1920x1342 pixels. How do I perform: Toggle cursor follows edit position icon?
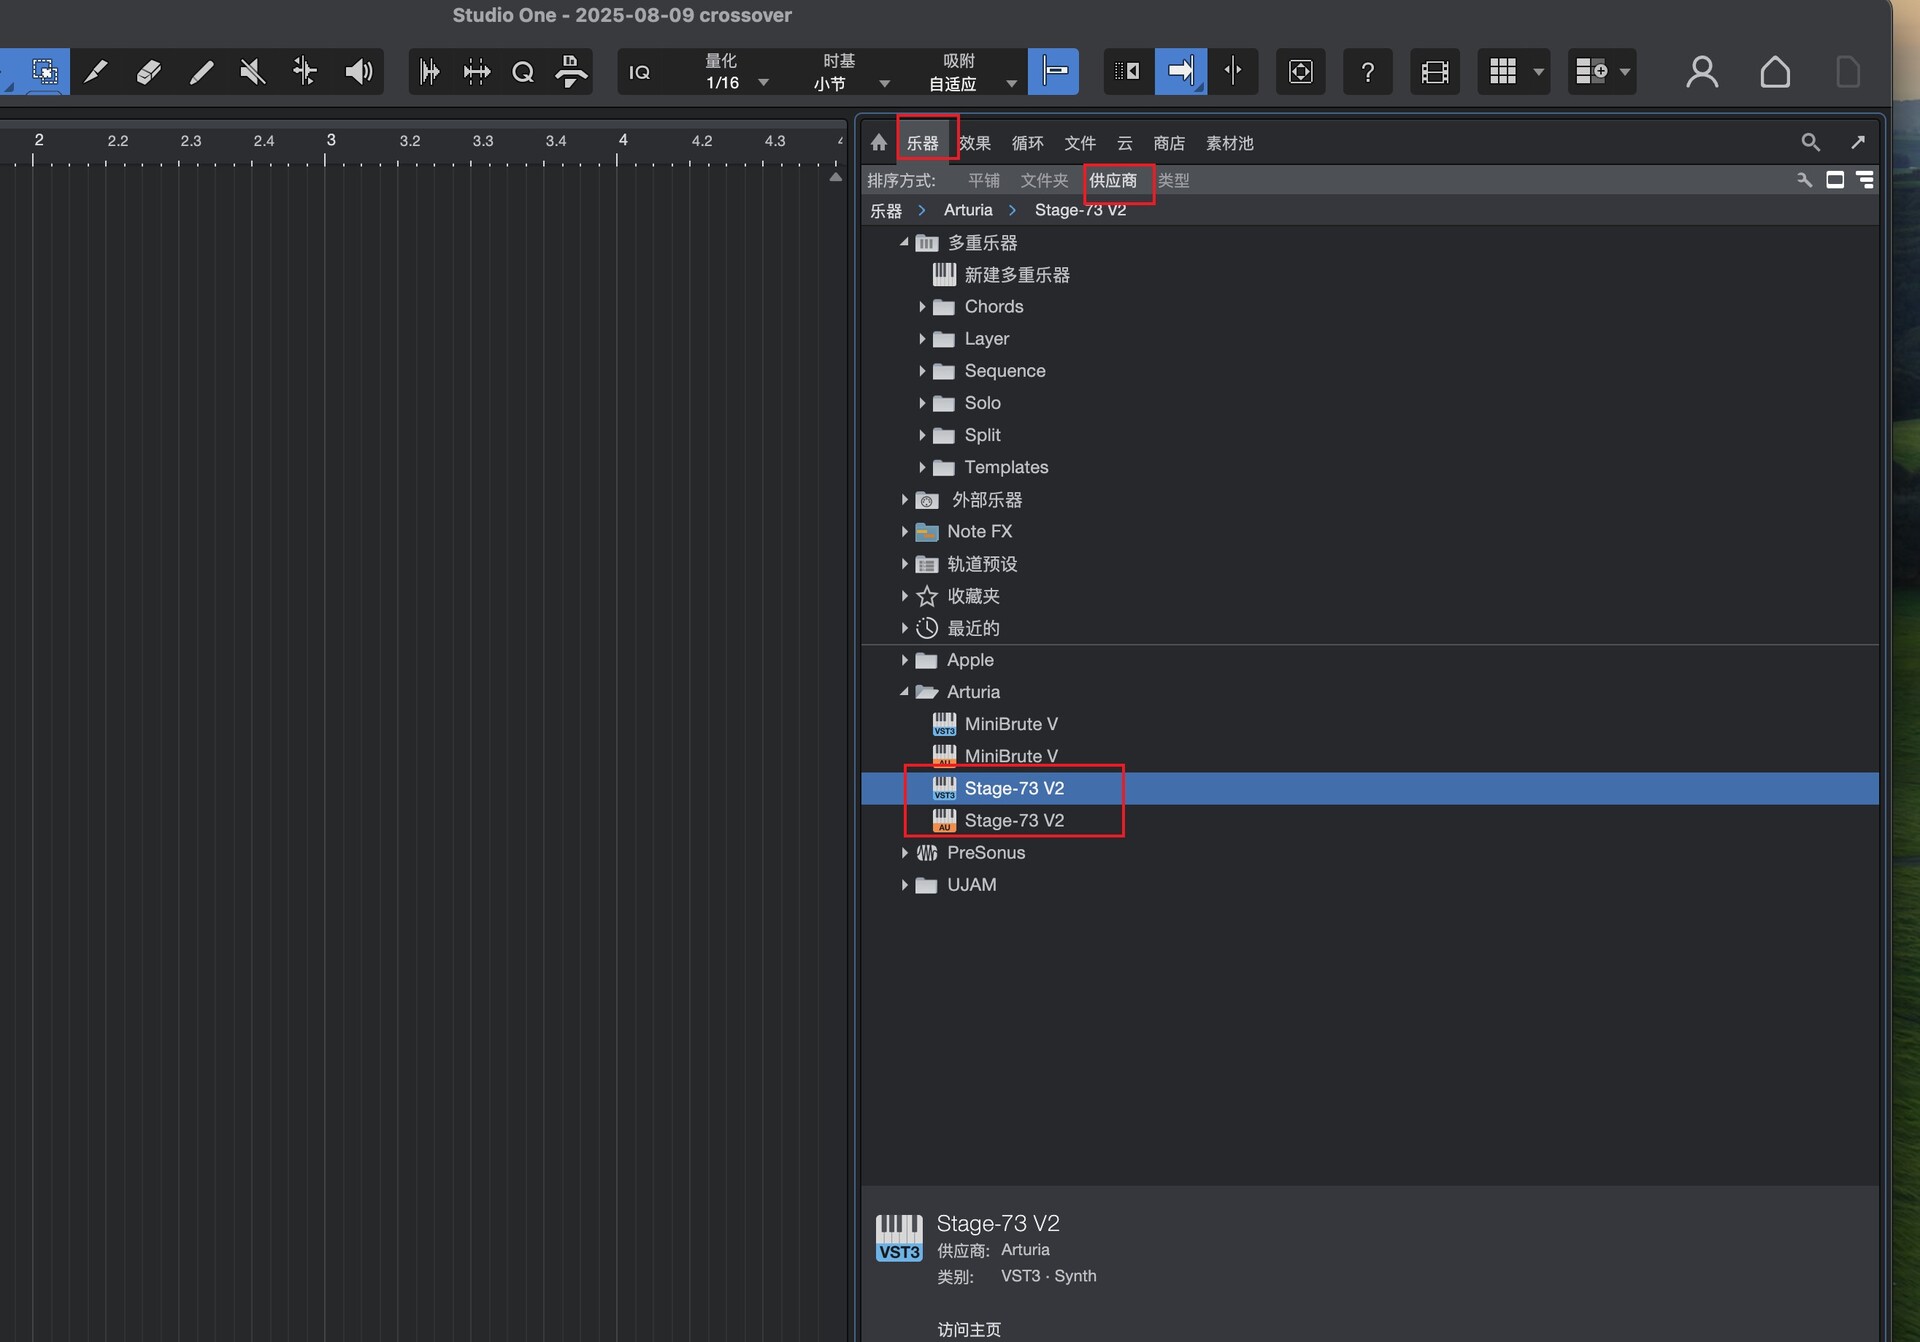click(1233, 71)
